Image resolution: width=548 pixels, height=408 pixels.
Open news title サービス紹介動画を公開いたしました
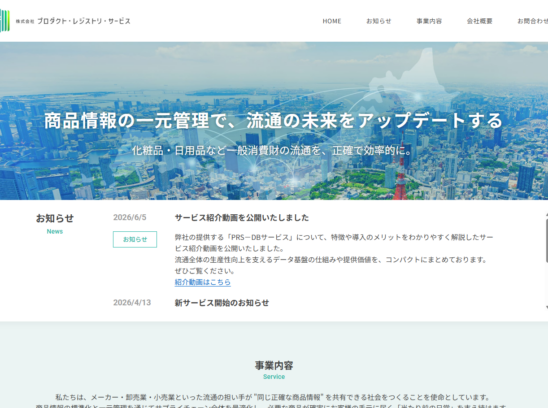(242, 218)
